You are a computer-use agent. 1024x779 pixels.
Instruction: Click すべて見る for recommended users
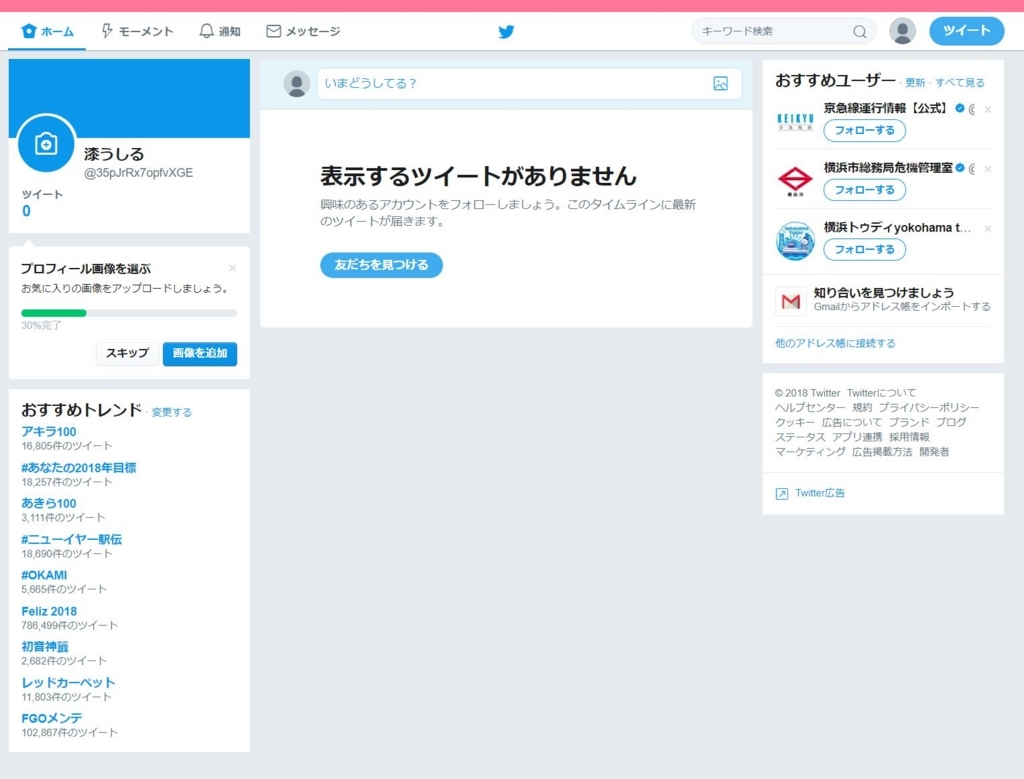(960, 82)
